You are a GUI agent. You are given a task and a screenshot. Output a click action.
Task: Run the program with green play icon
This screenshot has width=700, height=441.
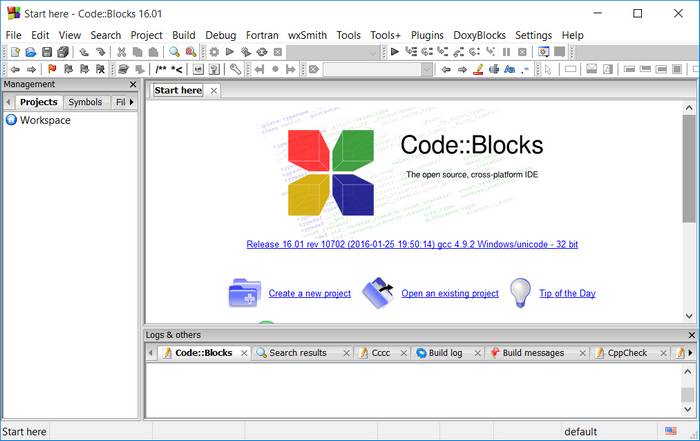coord(230,52)
